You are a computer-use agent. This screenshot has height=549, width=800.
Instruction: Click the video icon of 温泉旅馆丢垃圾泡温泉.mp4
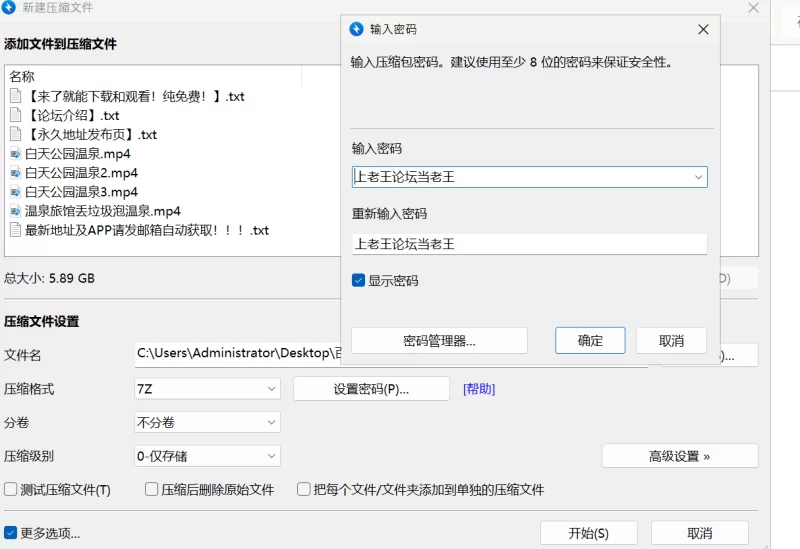pyautogui.click(x=15, y=211)
